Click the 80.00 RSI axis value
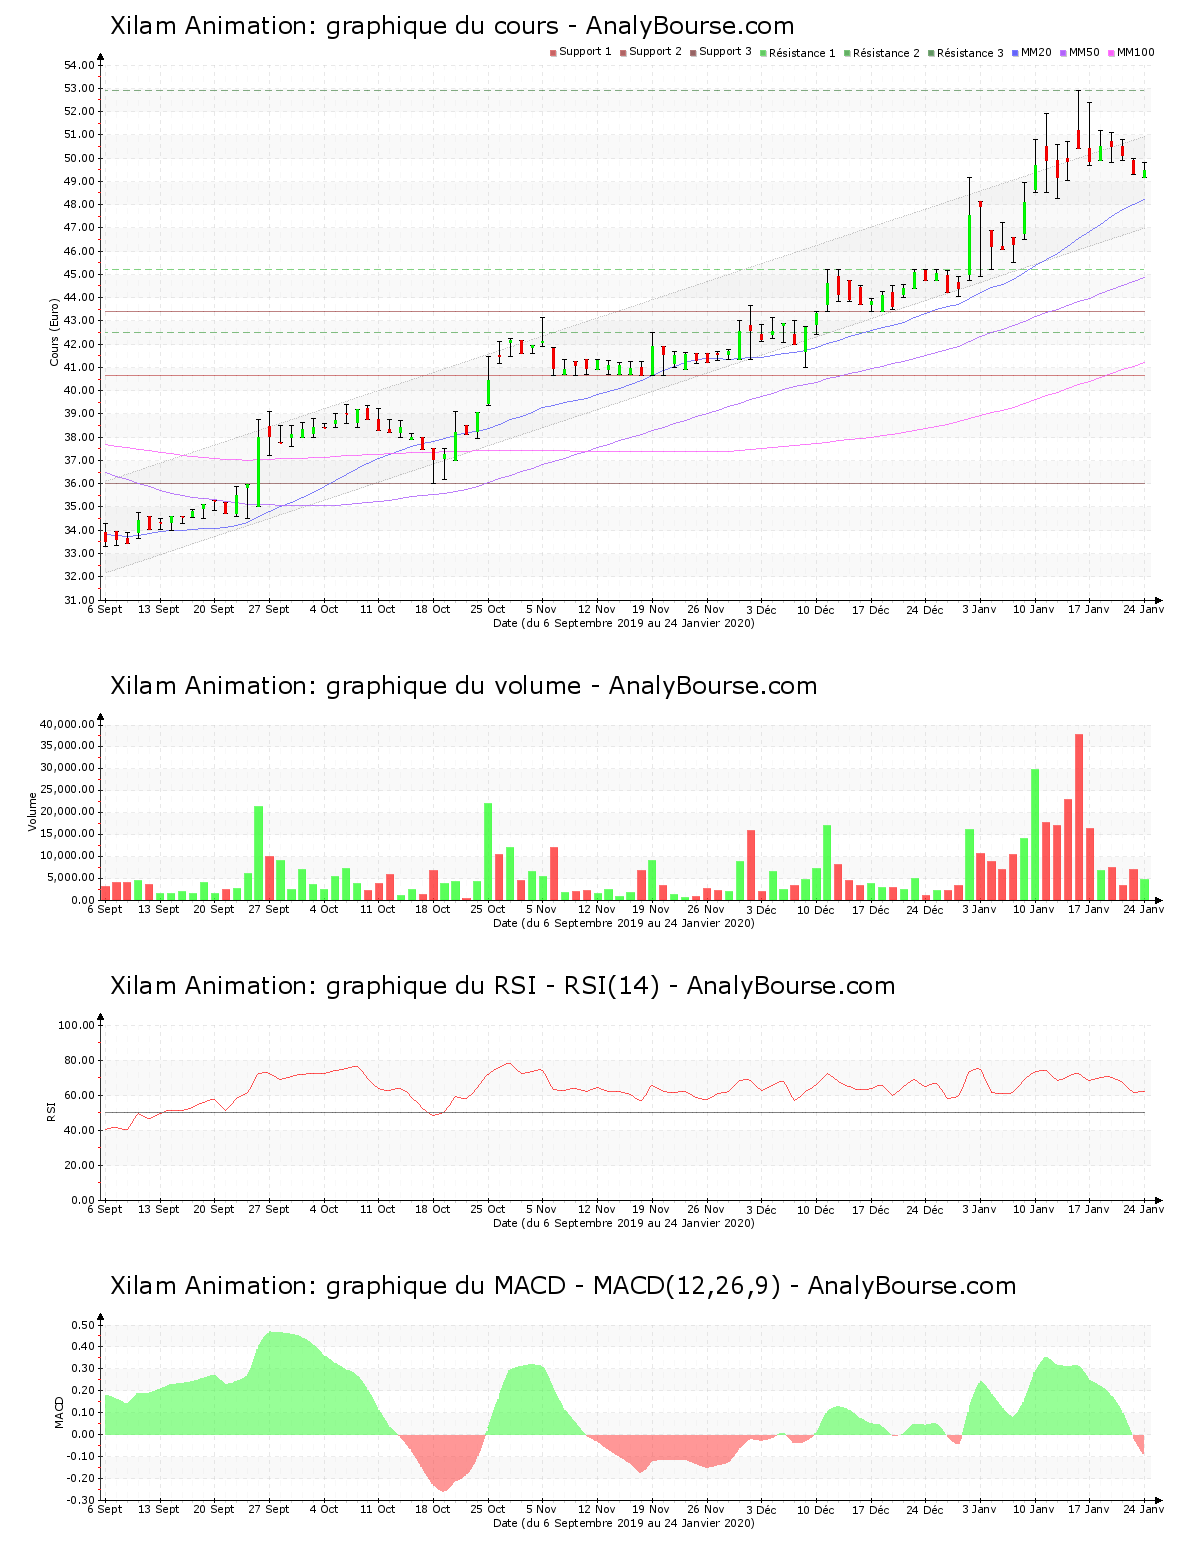The width and height of the screenshot is (1200, 1550). pyautogui.click(x=79, y=1060)
